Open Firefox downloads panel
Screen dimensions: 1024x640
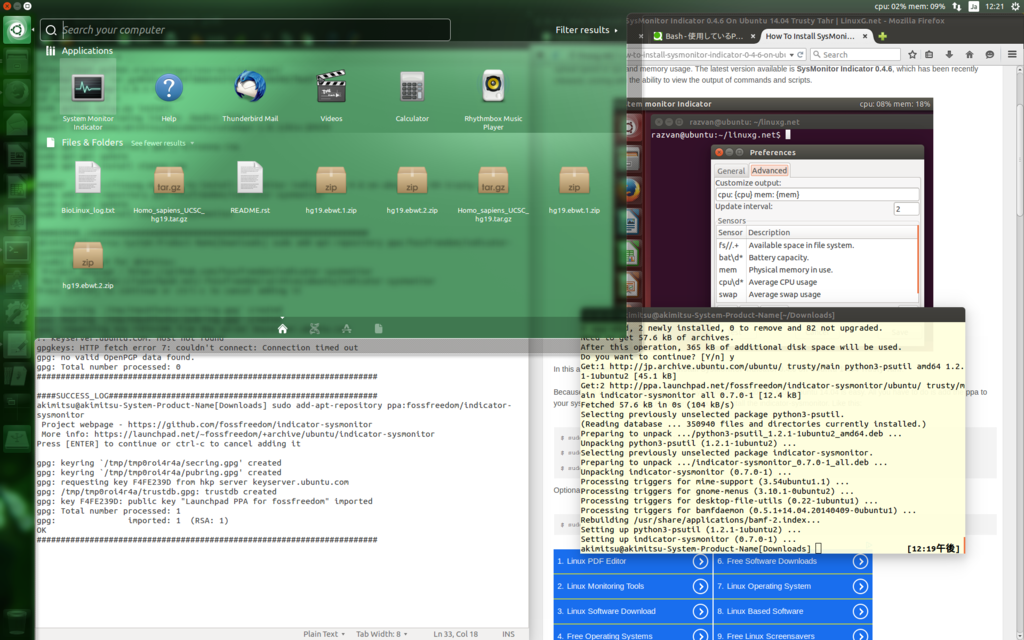coord(949,55)
